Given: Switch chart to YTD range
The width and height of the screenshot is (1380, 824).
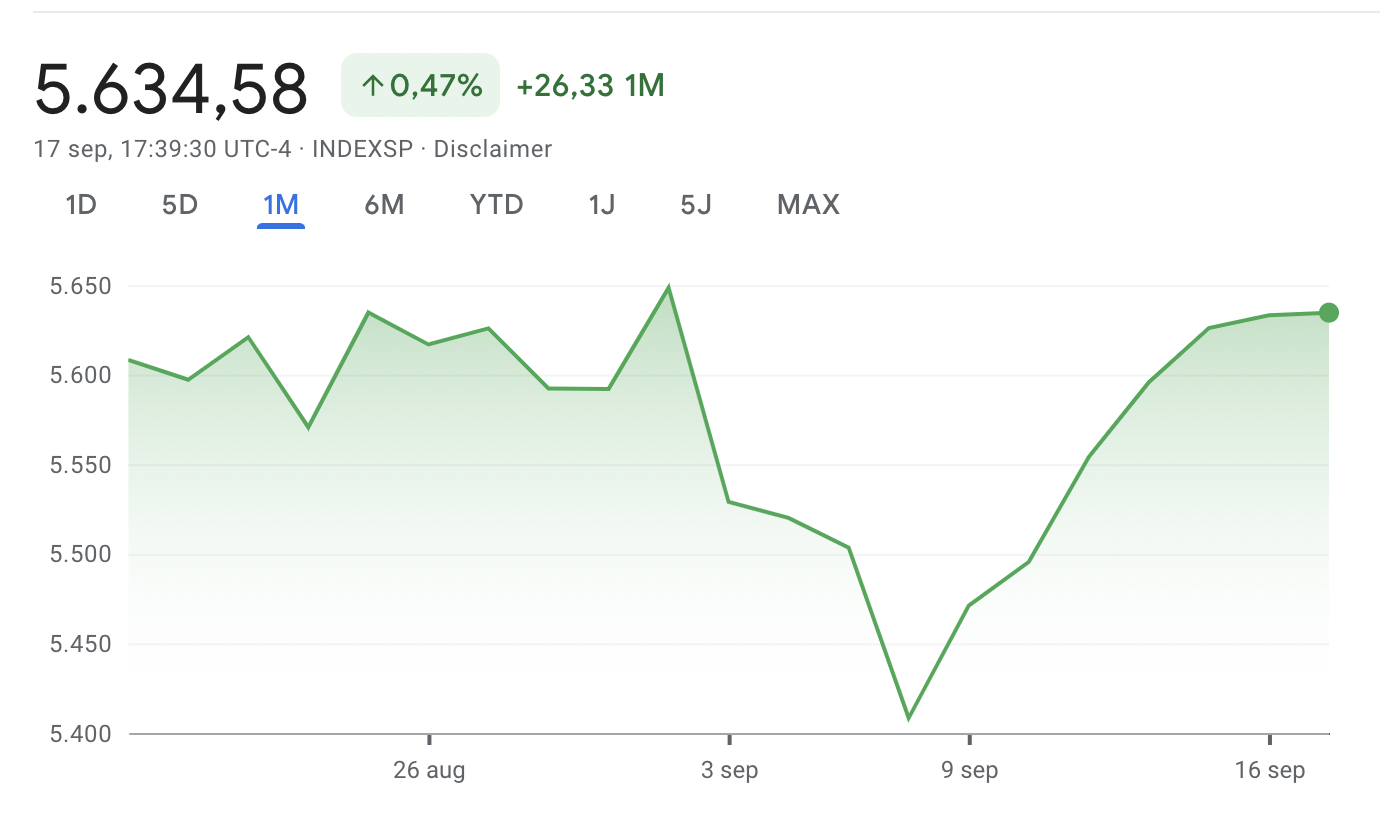Looking at the screenshot, I should (497, 205).
